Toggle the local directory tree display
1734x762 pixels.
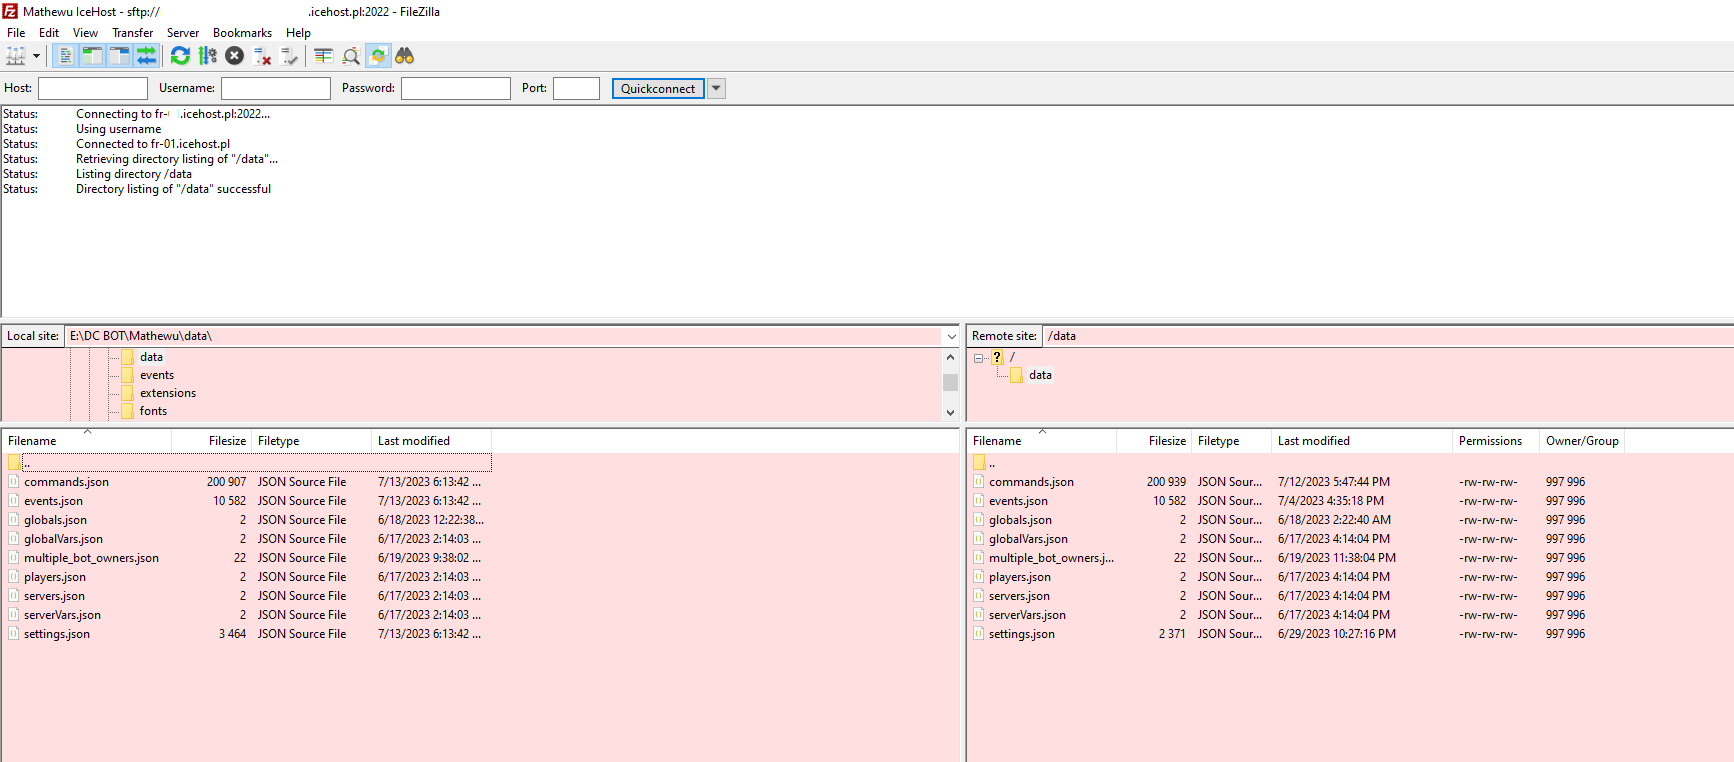pyautogui.click(x=92, y=56)
